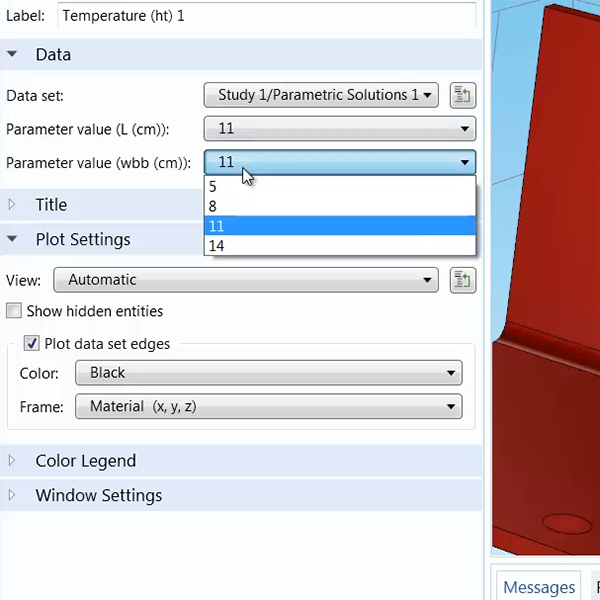The image size is (600, 600).
Task: Toggle Show hidden entities checkbox
Action: point(14,311)
